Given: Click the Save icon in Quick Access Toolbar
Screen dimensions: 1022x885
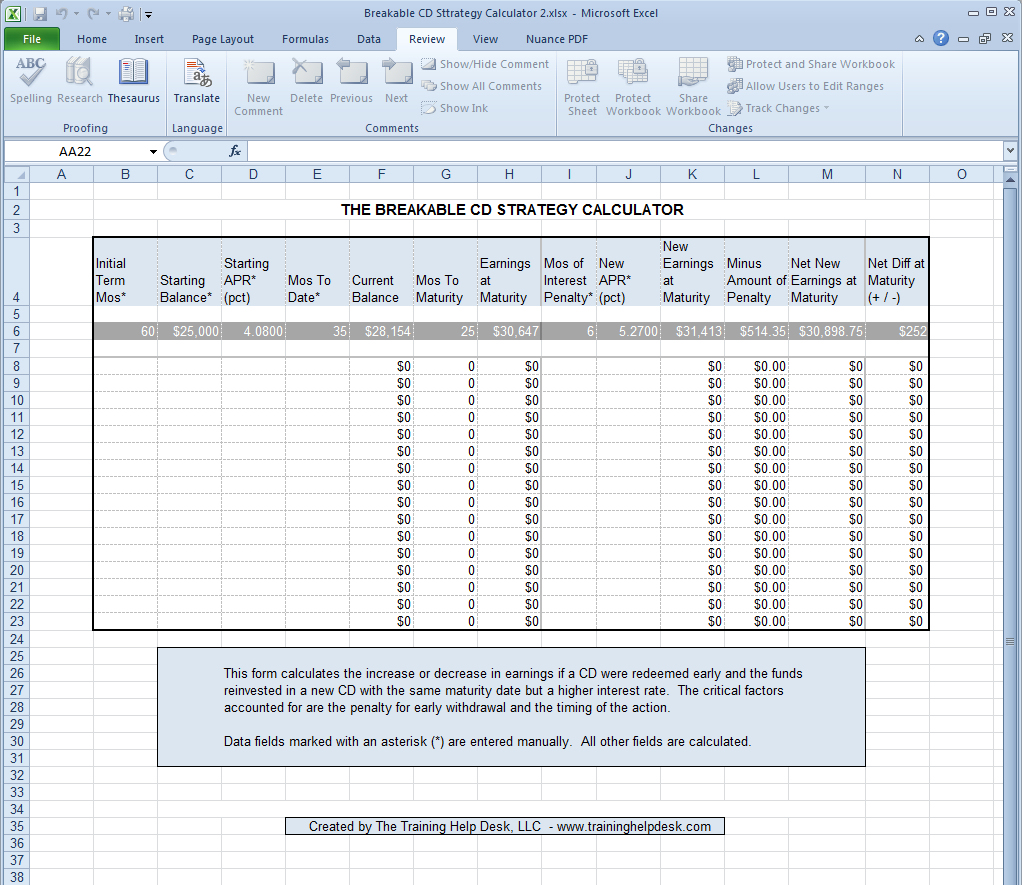Looking at the screenshot, I should [40, 13].
